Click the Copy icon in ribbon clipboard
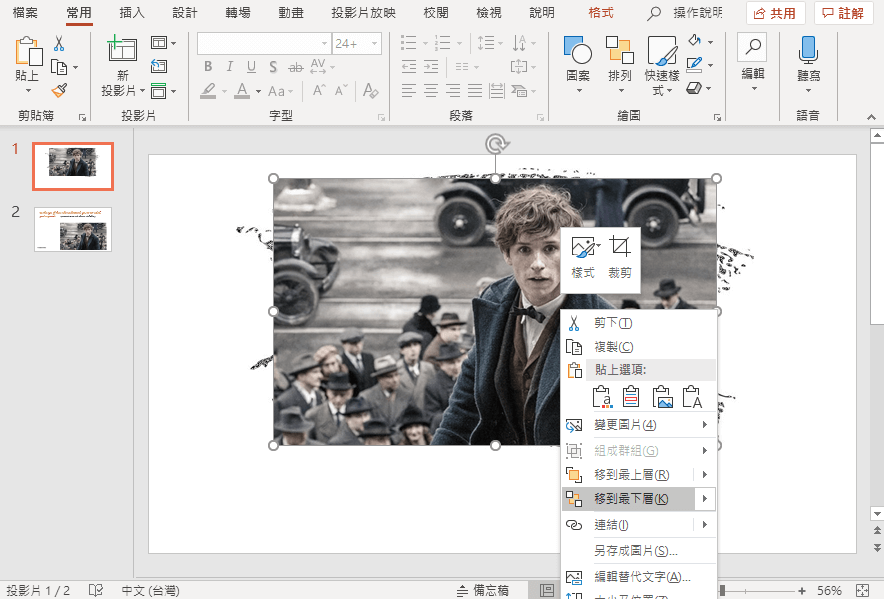Screen dimensions: 884x599 click(x=59, y=67)
